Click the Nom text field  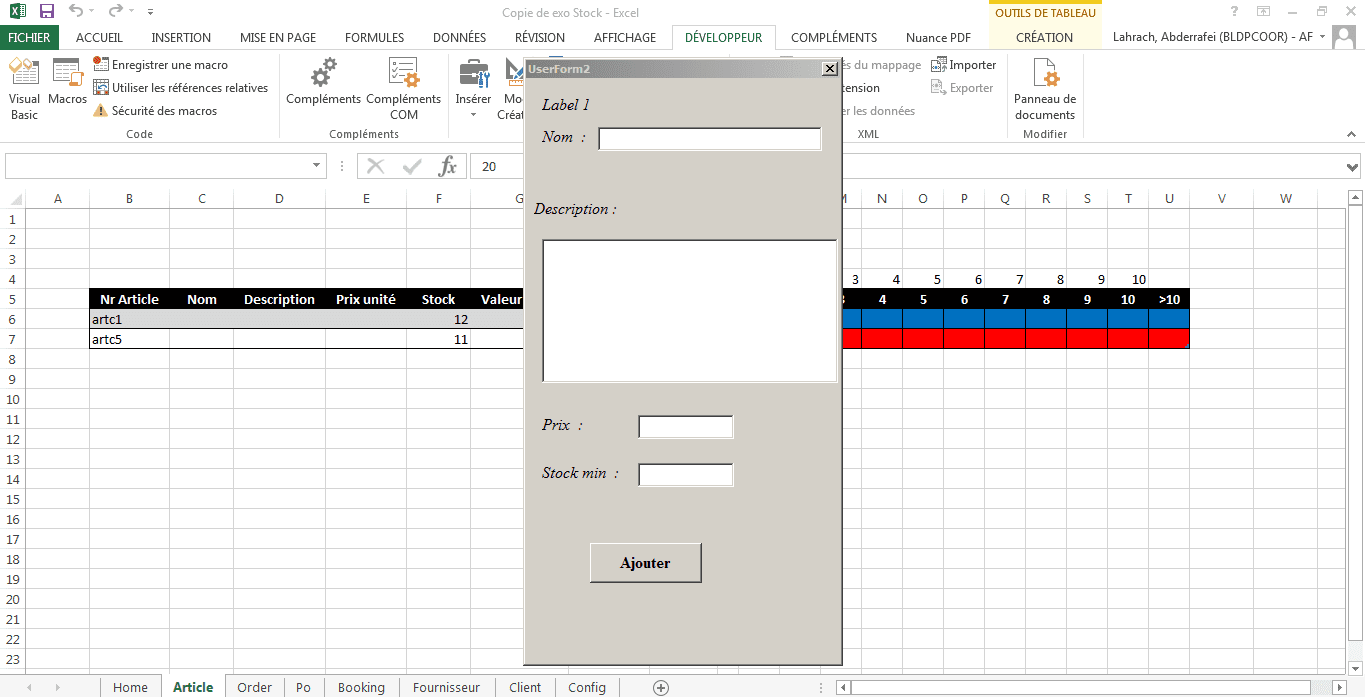pyautogui.click(x=709, y=139)
